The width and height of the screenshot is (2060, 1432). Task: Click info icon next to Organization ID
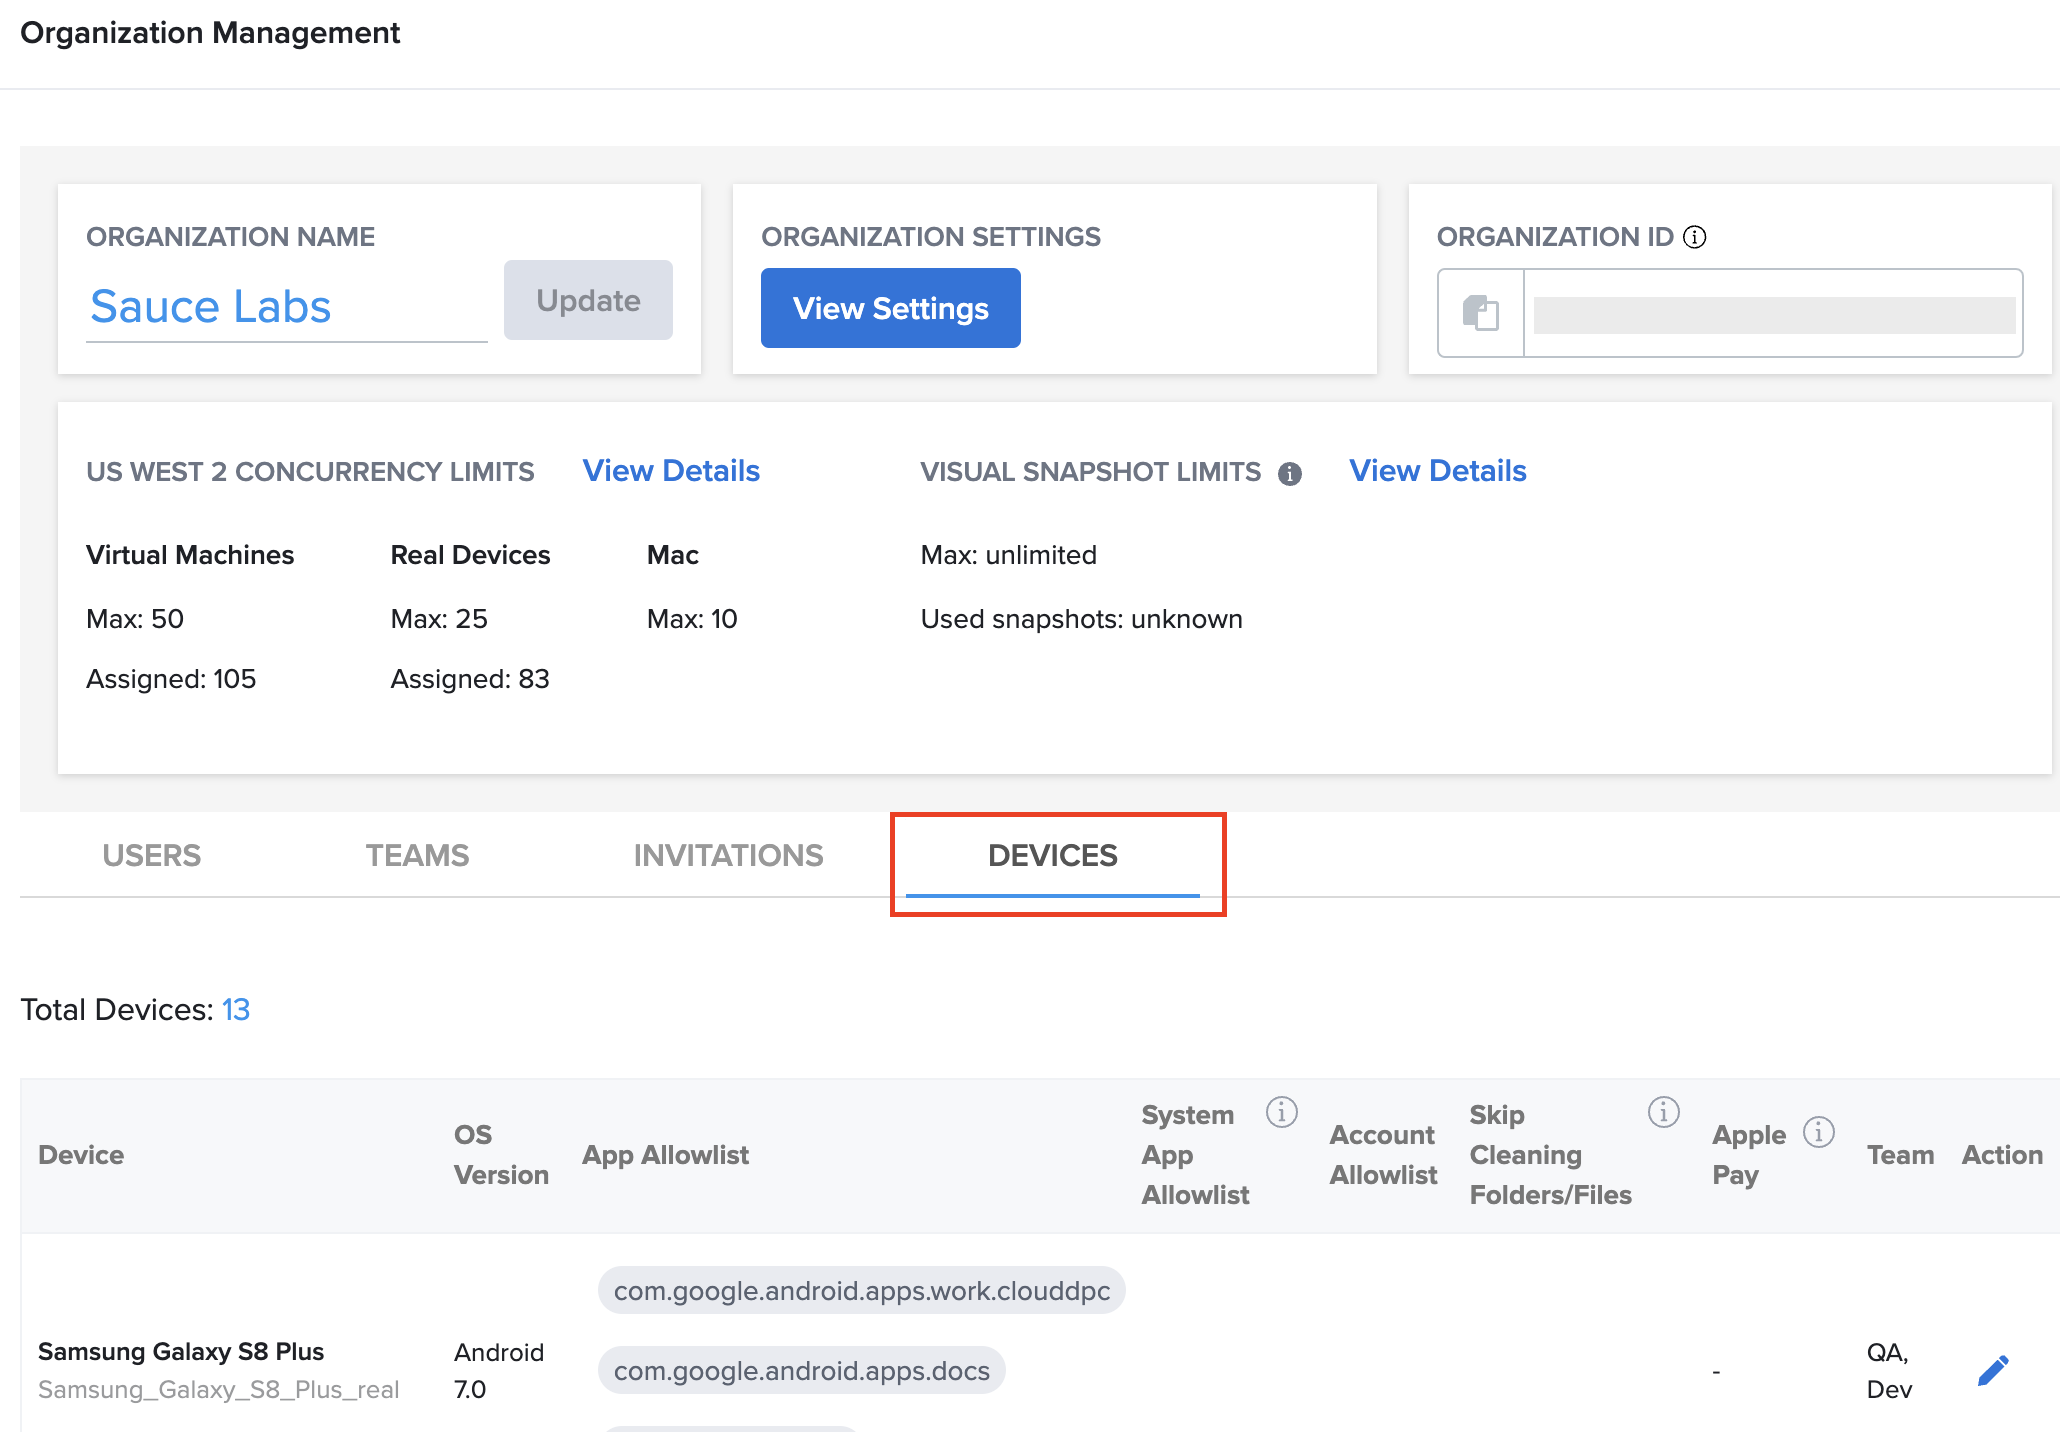[x=1695, y=237]
